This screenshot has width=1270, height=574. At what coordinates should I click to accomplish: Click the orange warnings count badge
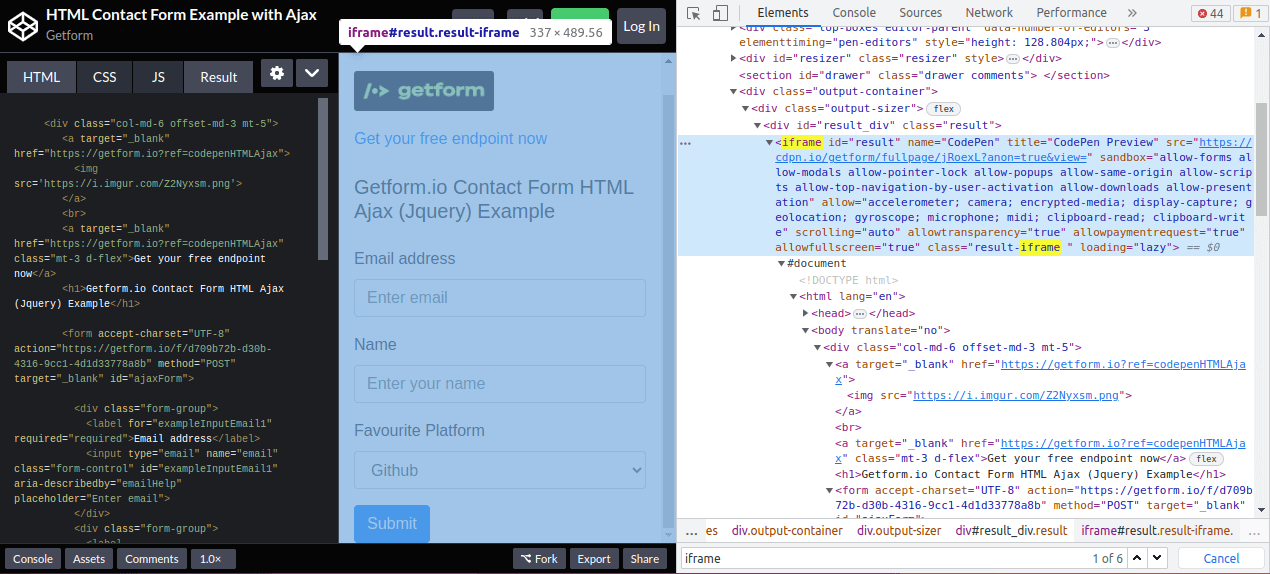point(1250,13)
